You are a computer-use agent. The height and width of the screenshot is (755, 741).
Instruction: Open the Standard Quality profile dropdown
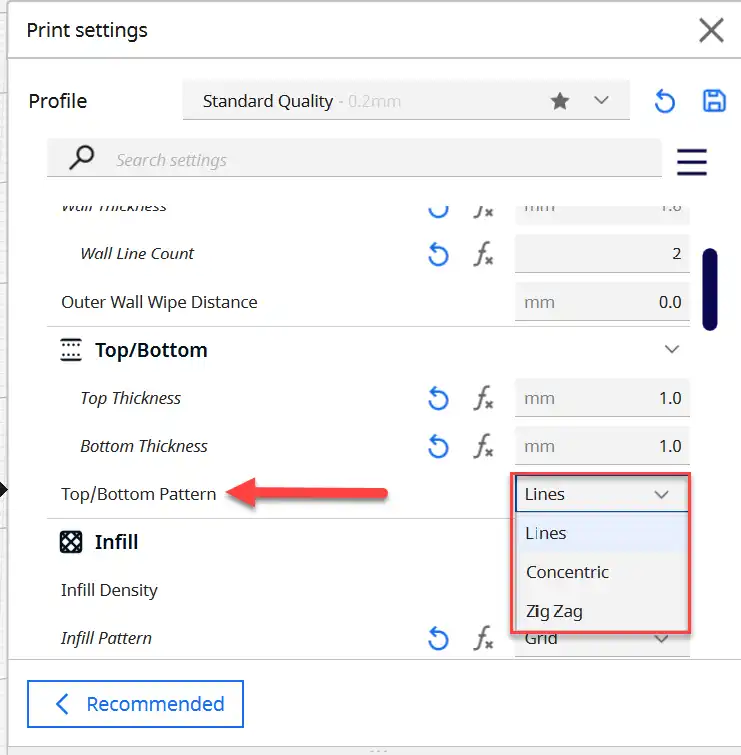pyautogui.click(x=406, y=101)
